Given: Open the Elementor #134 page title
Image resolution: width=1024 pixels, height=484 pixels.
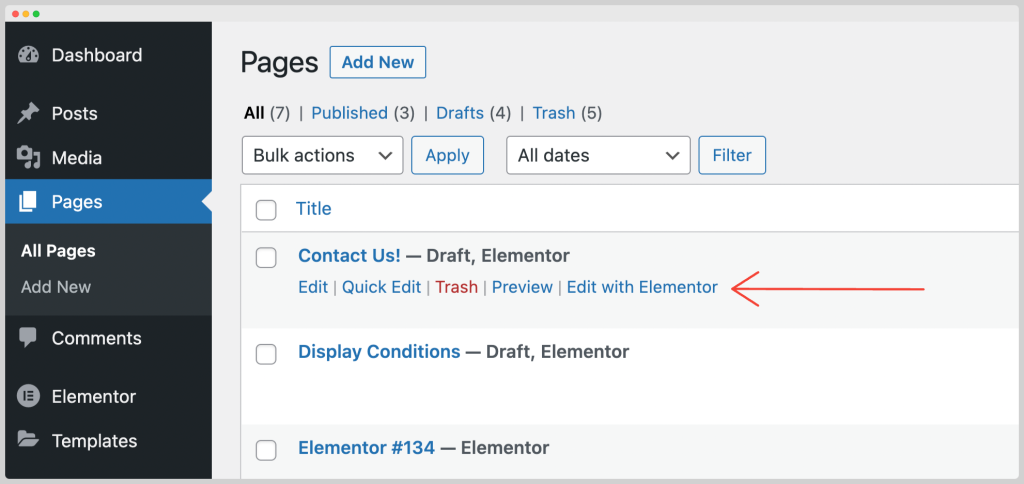Looking at the screenshot, I should (366, 447).
